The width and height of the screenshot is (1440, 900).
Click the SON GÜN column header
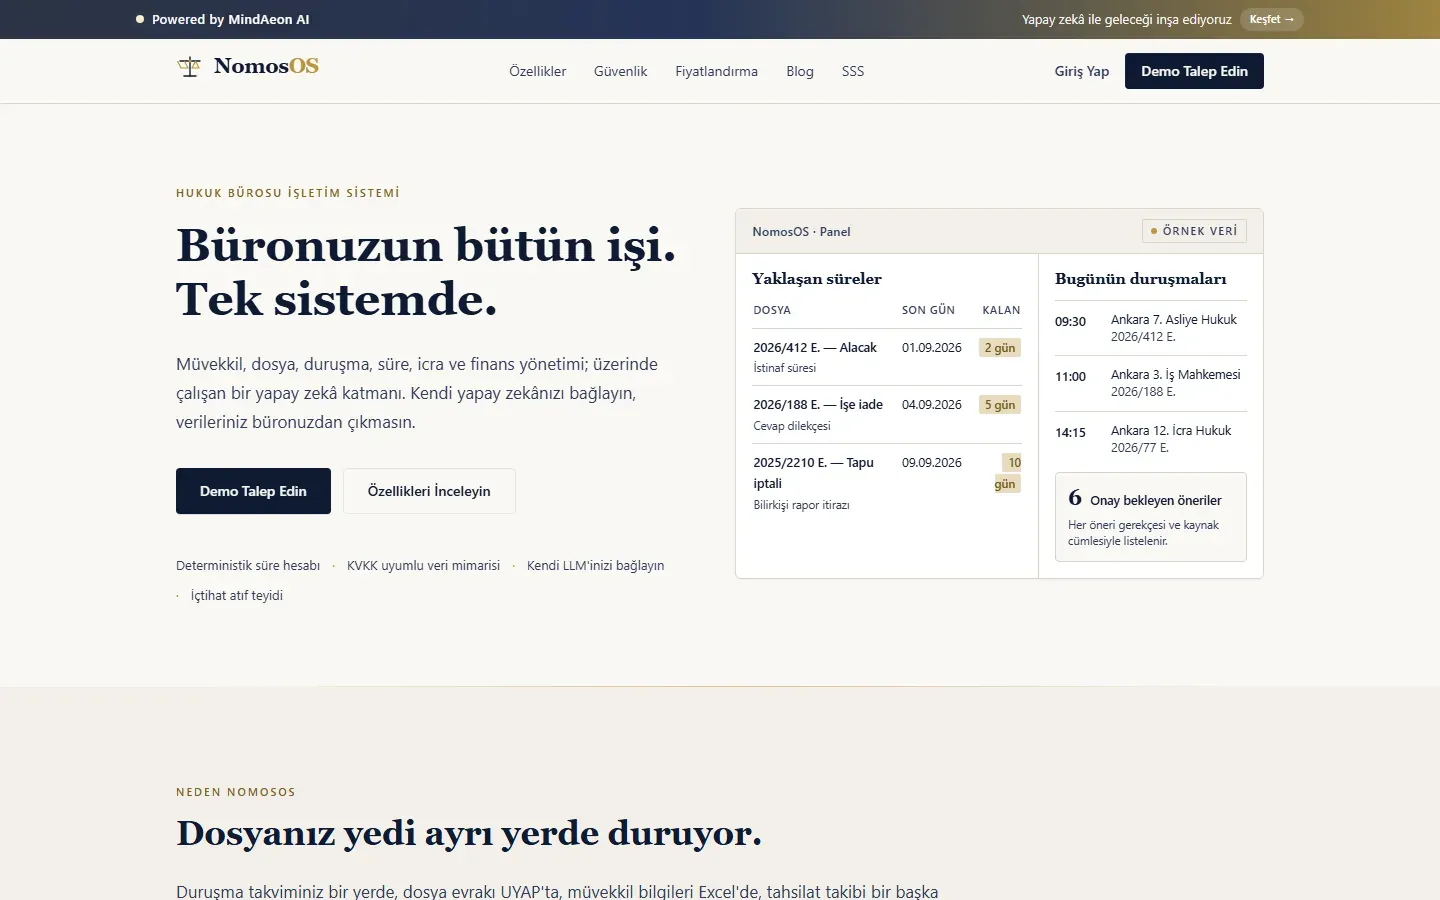coord(928,310)
